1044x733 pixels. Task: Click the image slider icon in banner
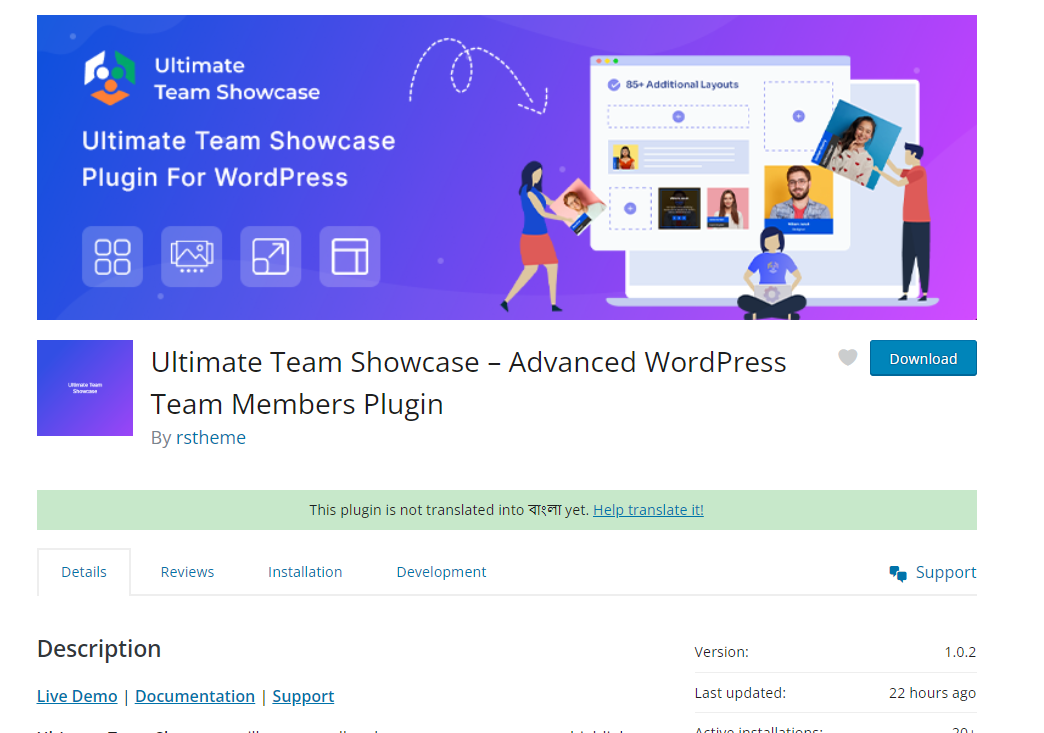[192, 256]
